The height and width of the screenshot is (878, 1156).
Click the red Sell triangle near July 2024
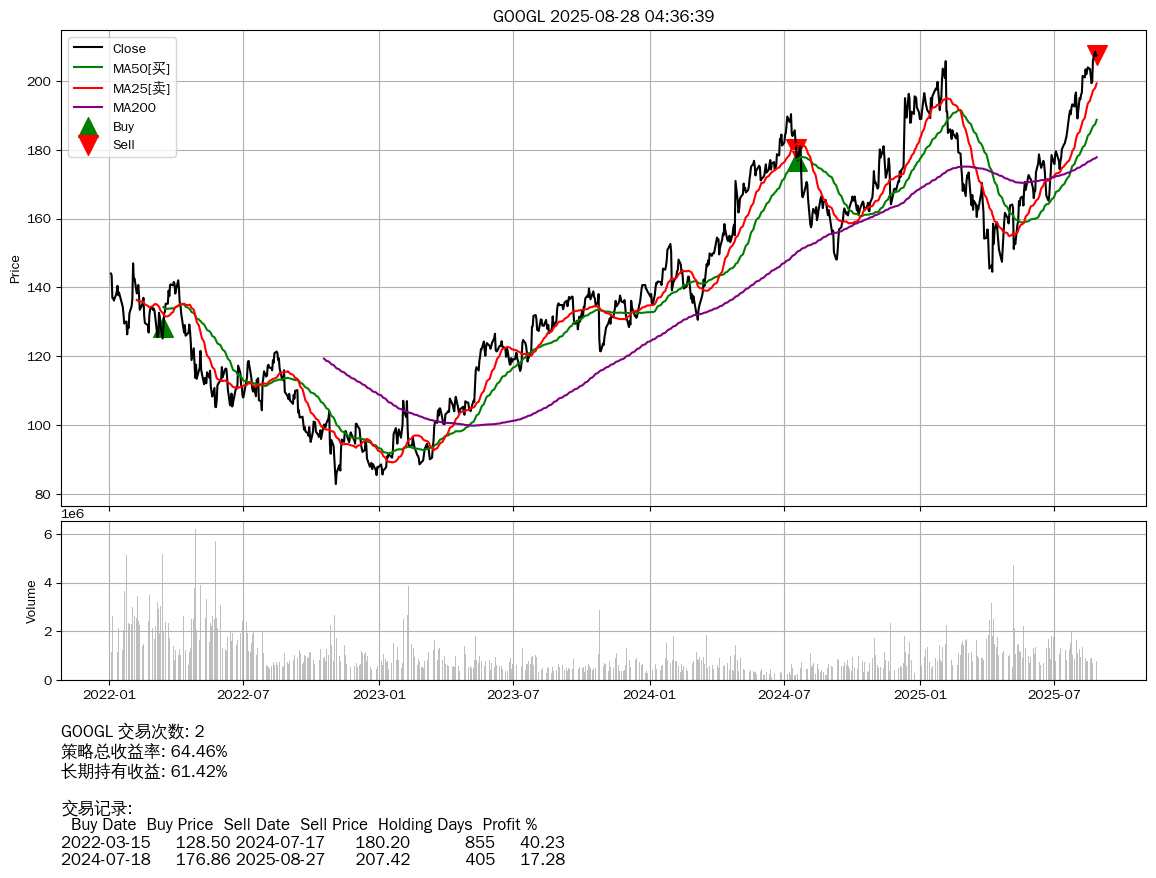click(796, 149)
